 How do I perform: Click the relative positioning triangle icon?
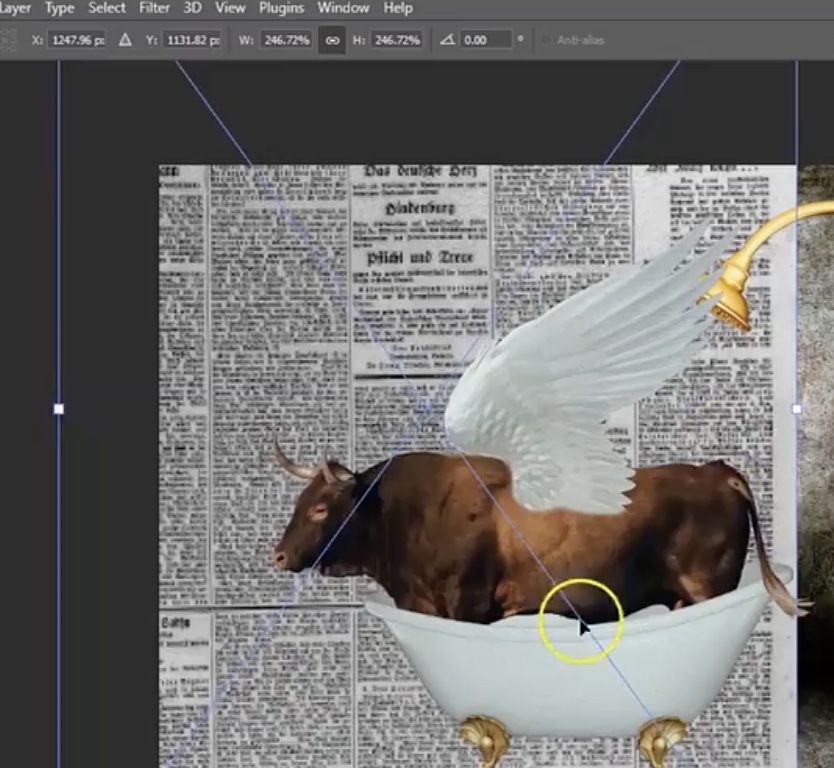point(125,40)
